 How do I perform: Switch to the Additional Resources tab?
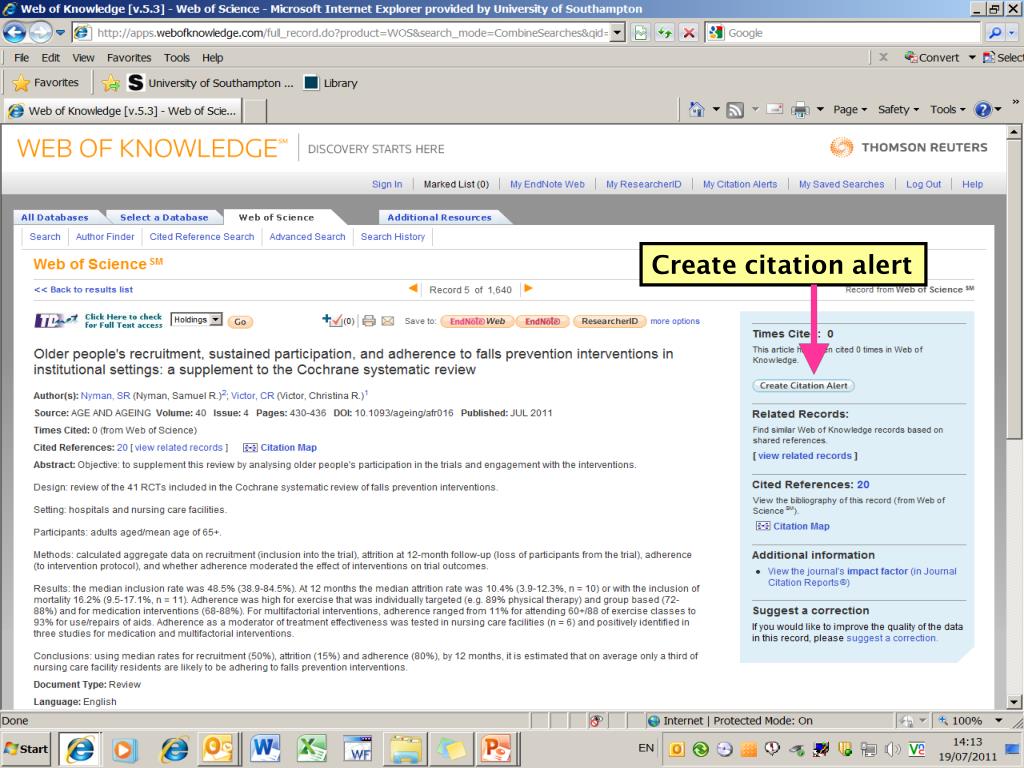(x=439, y=217)
